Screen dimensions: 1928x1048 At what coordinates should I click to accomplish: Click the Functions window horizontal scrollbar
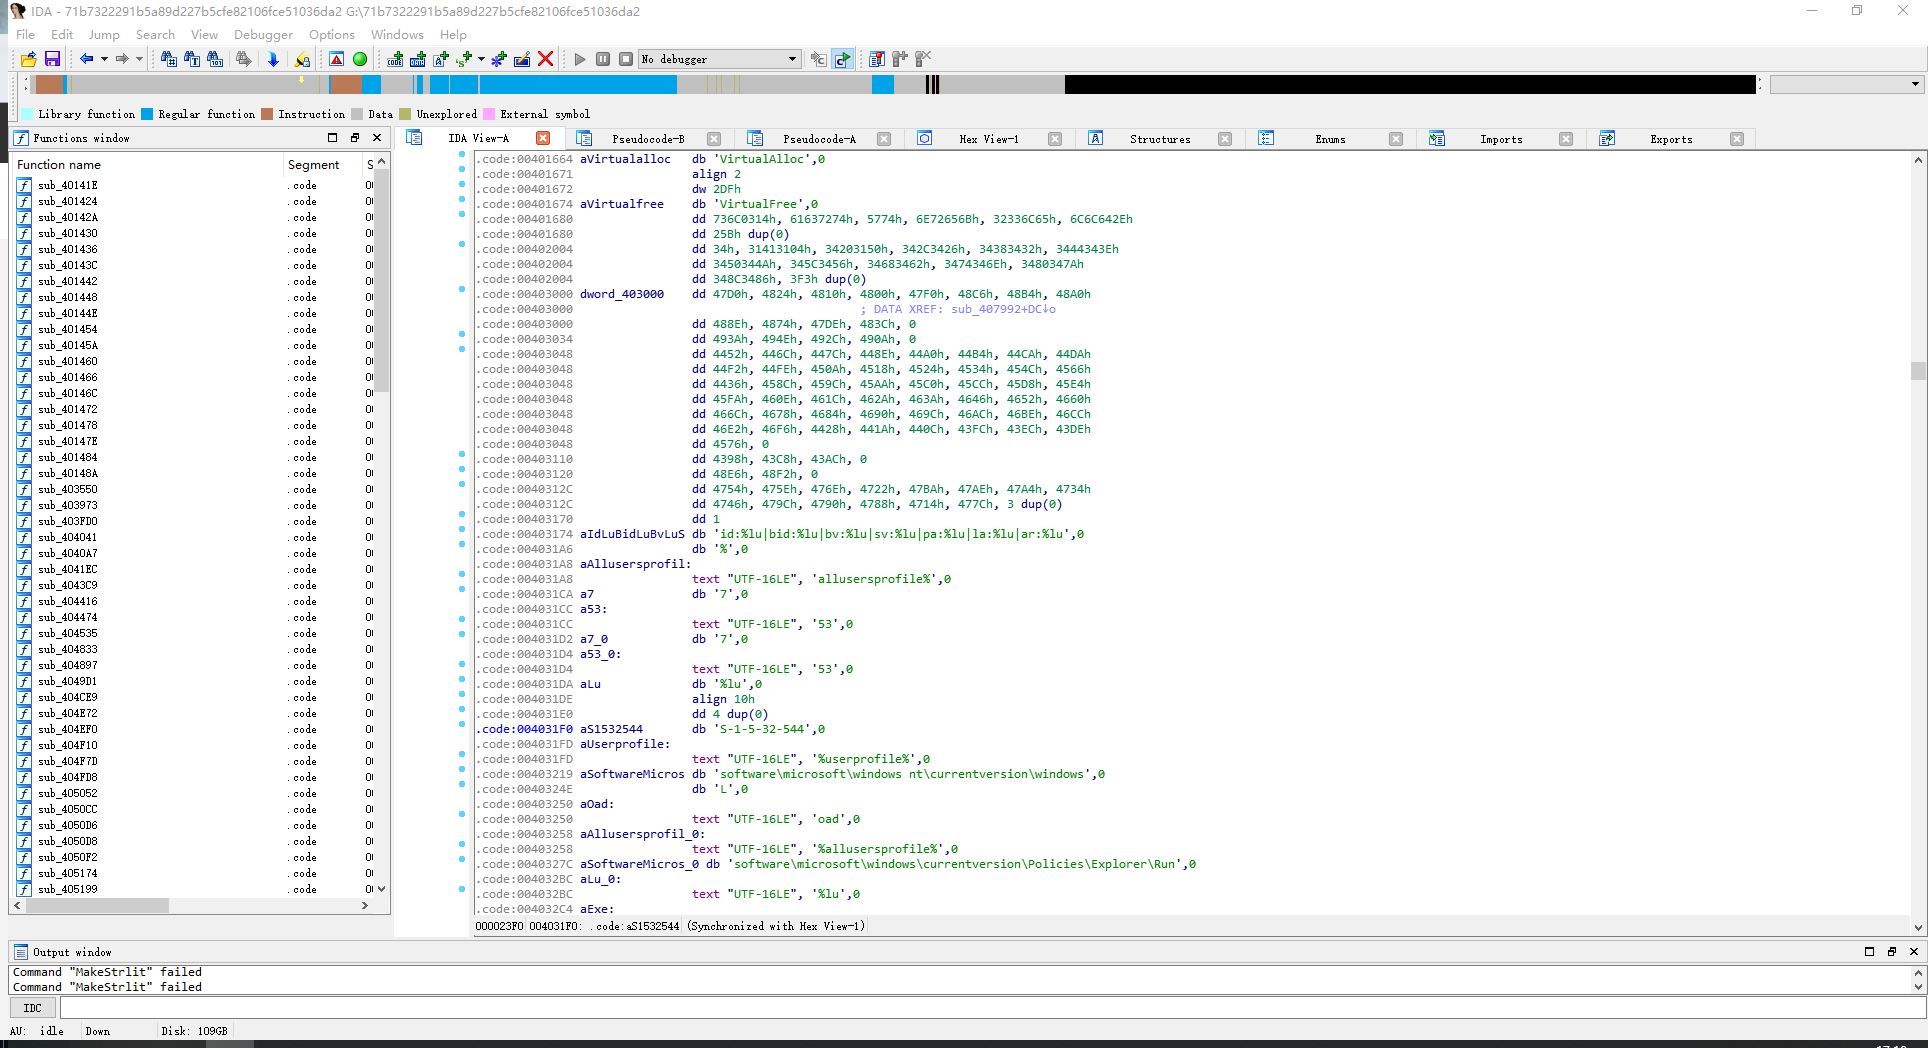pyautogui.click(x=97, y=905)
